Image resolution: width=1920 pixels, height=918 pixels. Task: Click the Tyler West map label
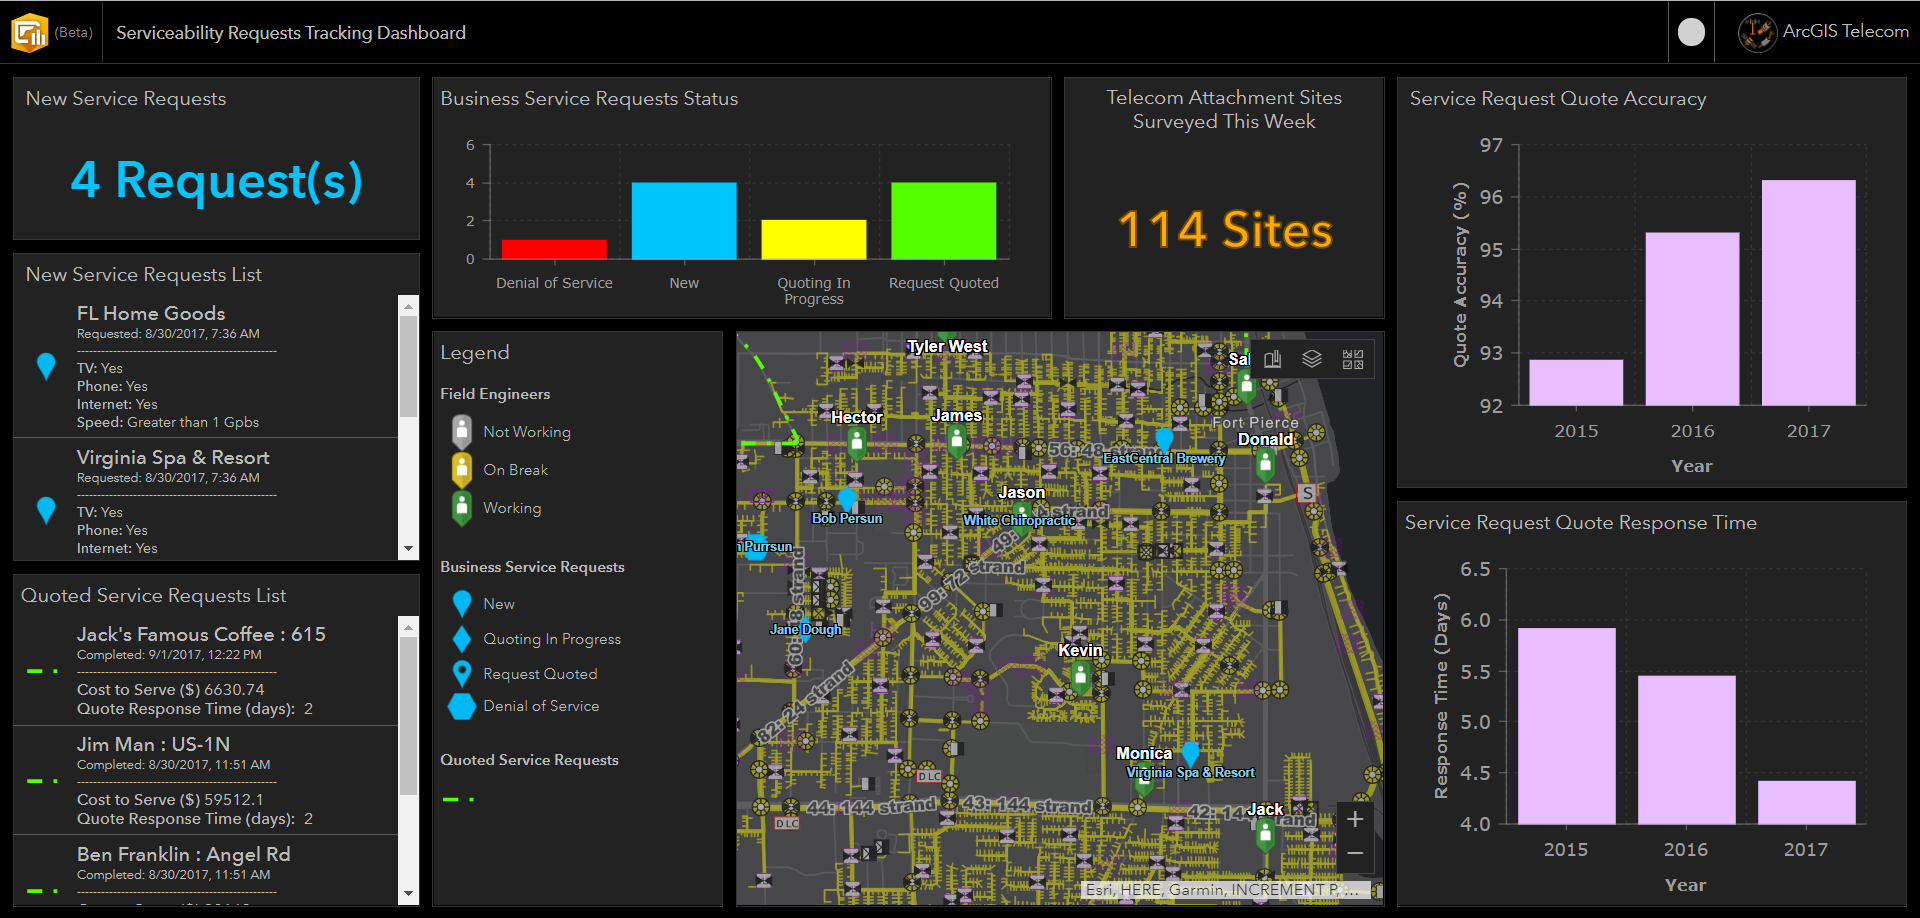(x=947, y=346)
